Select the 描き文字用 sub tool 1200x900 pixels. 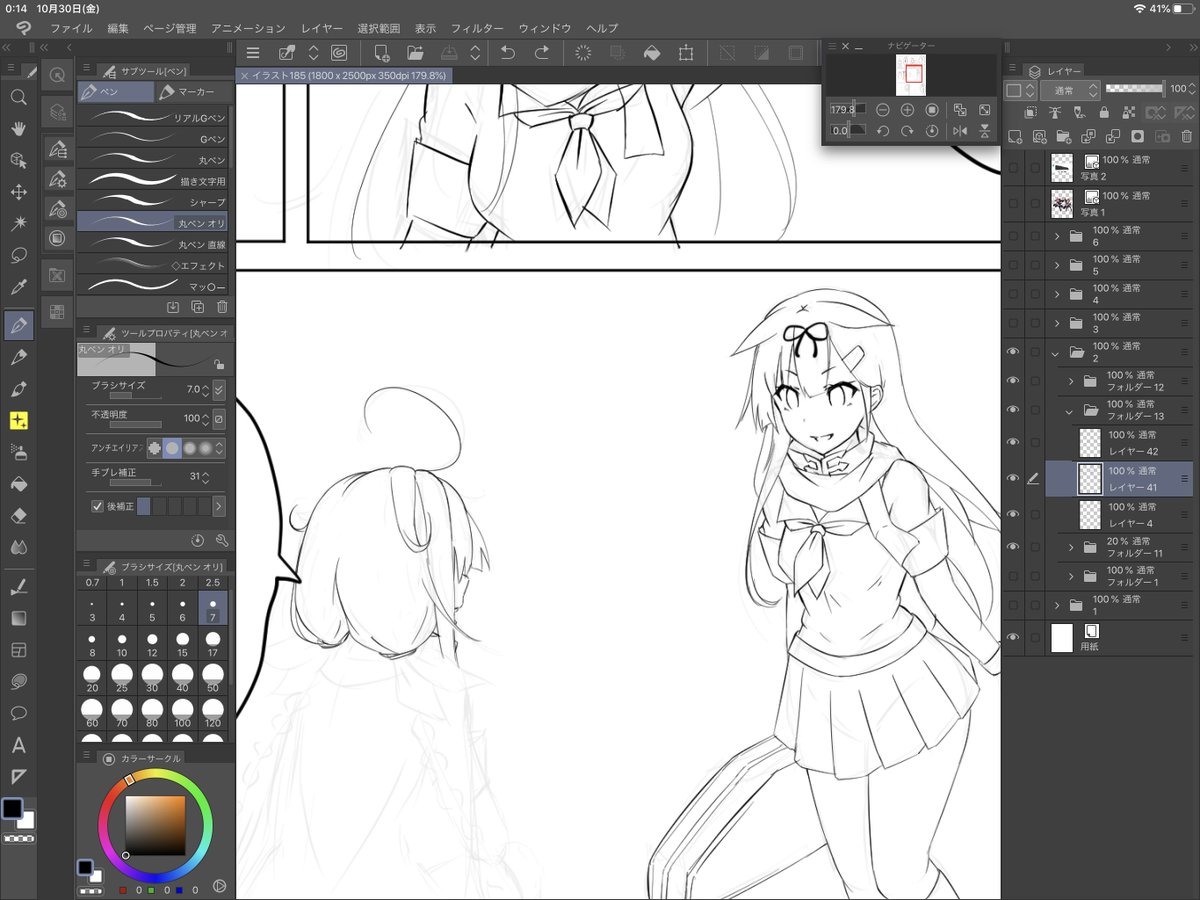[x=153, y=181]
